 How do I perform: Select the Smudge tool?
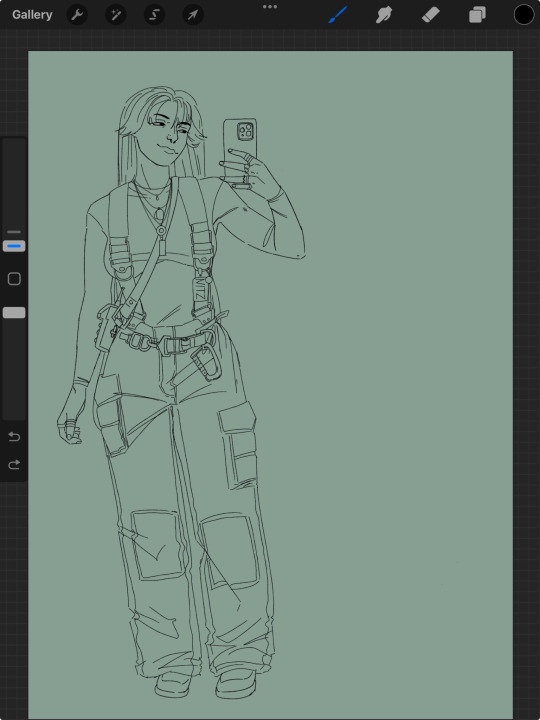coord(383,15)
